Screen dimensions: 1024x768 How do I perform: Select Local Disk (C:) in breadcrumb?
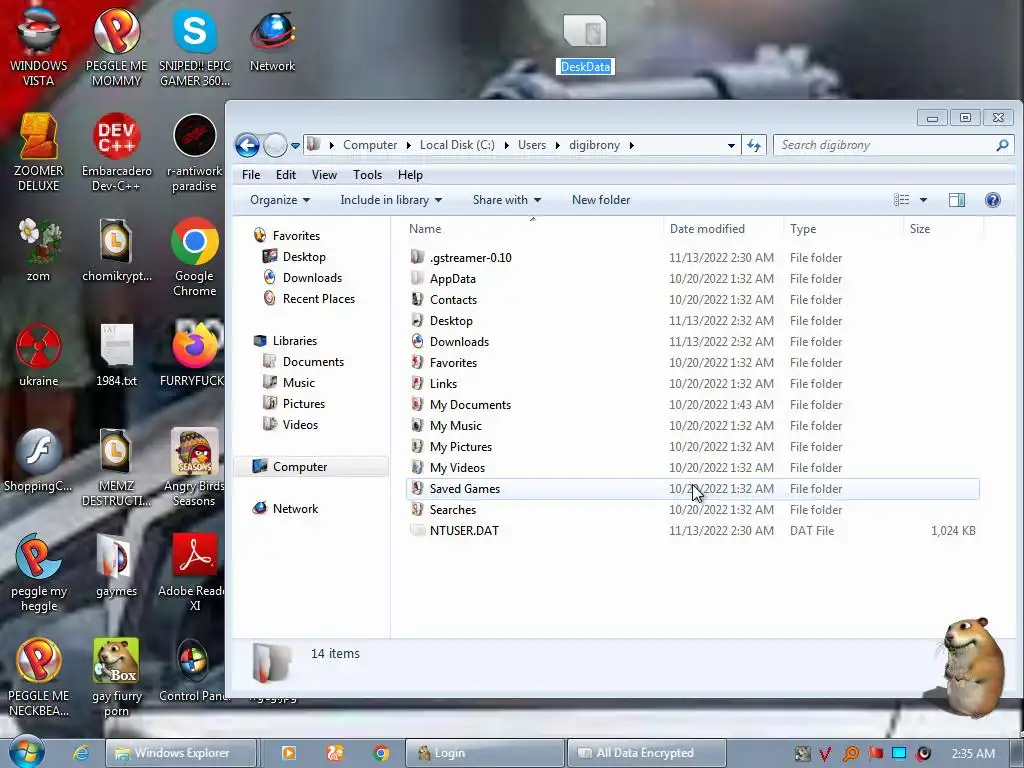click(457, 145)
